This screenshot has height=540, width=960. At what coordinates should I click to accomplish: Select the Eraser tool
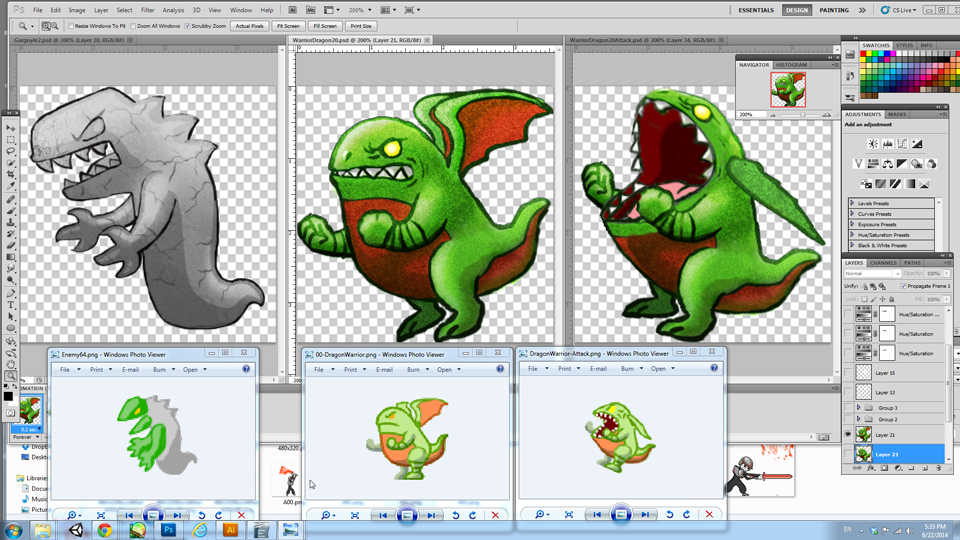[x=11, y=245]
